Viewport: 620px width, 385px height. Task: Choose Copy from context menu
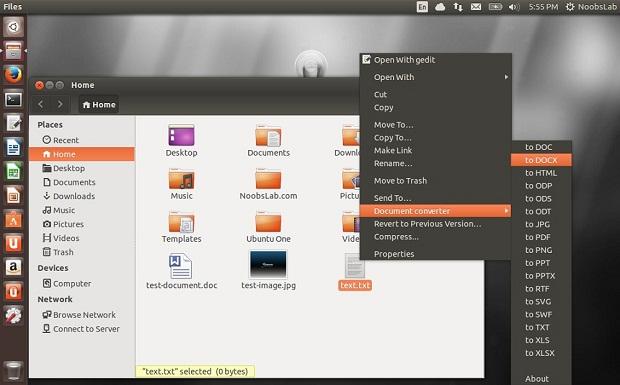(435, 108)
